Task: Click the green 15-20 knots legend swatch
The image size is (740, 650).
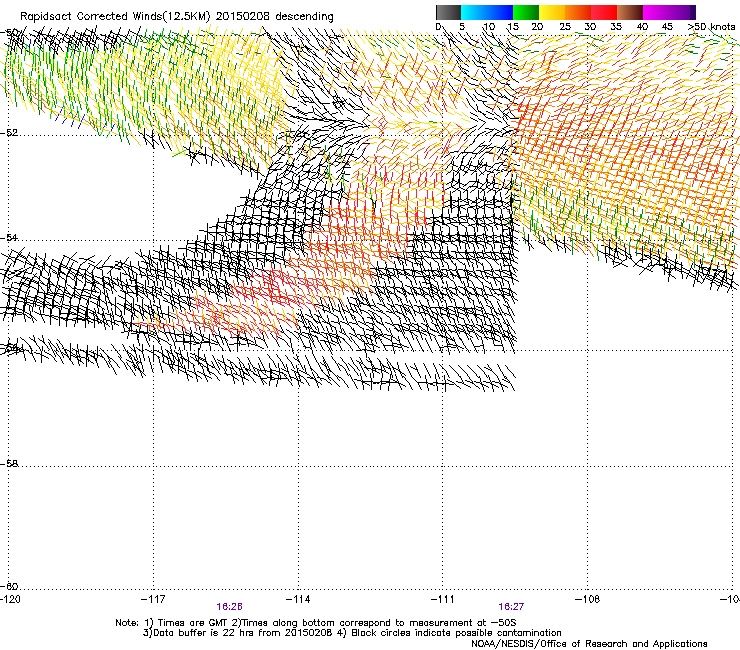Action: click(x=526, y=12)
